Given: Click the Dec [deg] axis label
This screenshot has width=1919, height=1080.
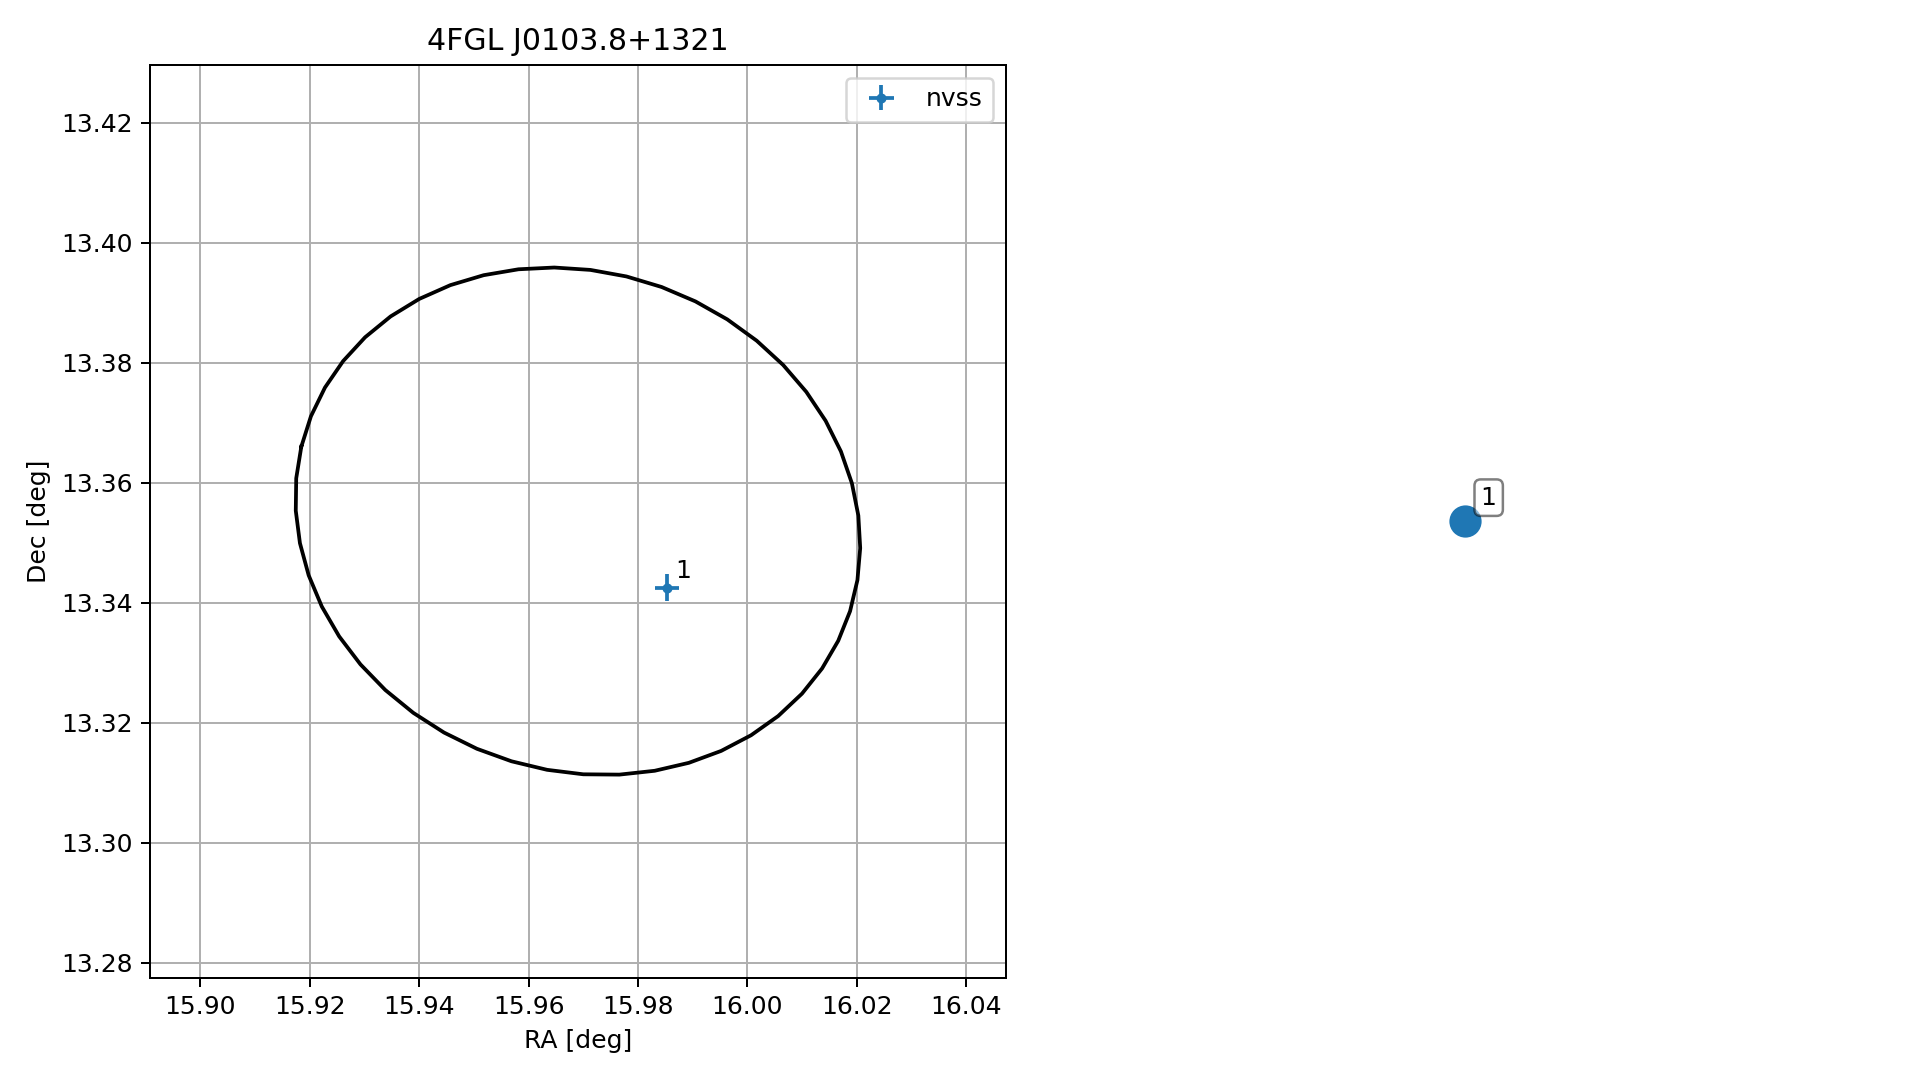Looking at the screenshot, I should point(37,521).
